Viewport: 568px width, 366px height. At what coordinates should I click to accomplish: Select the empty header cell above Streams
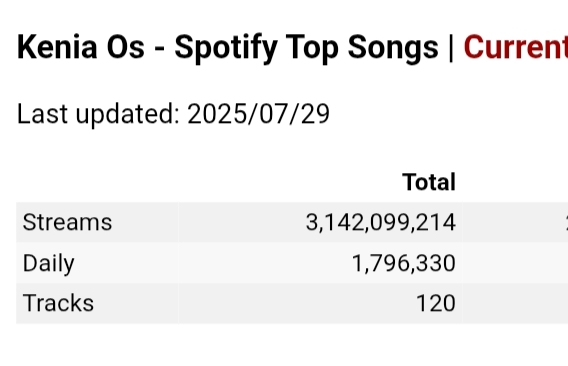coord(97,182)
